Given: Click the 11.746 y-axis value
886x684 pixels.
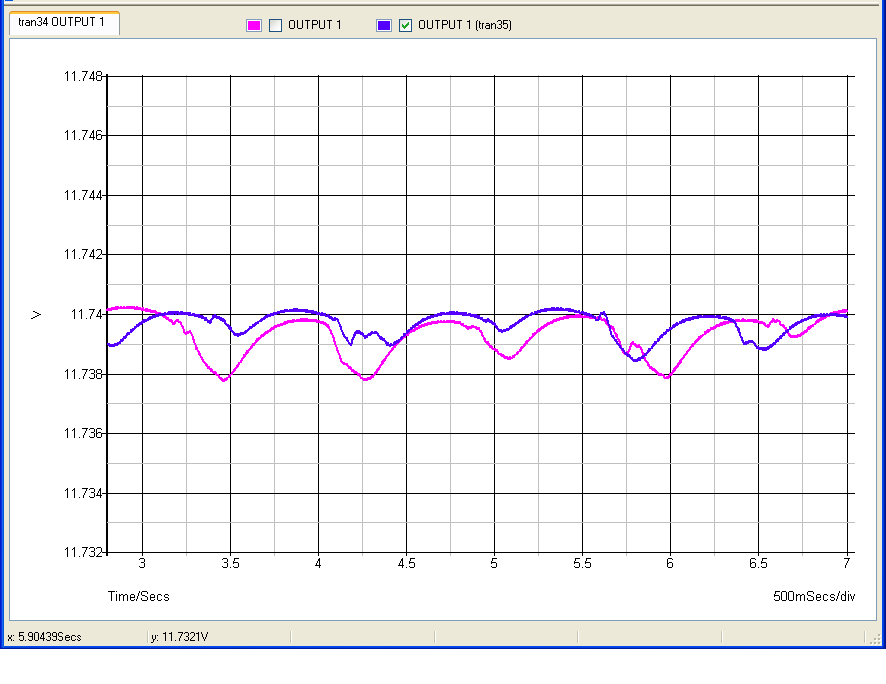Looking at the screenshot, I should tap(83, 136).
